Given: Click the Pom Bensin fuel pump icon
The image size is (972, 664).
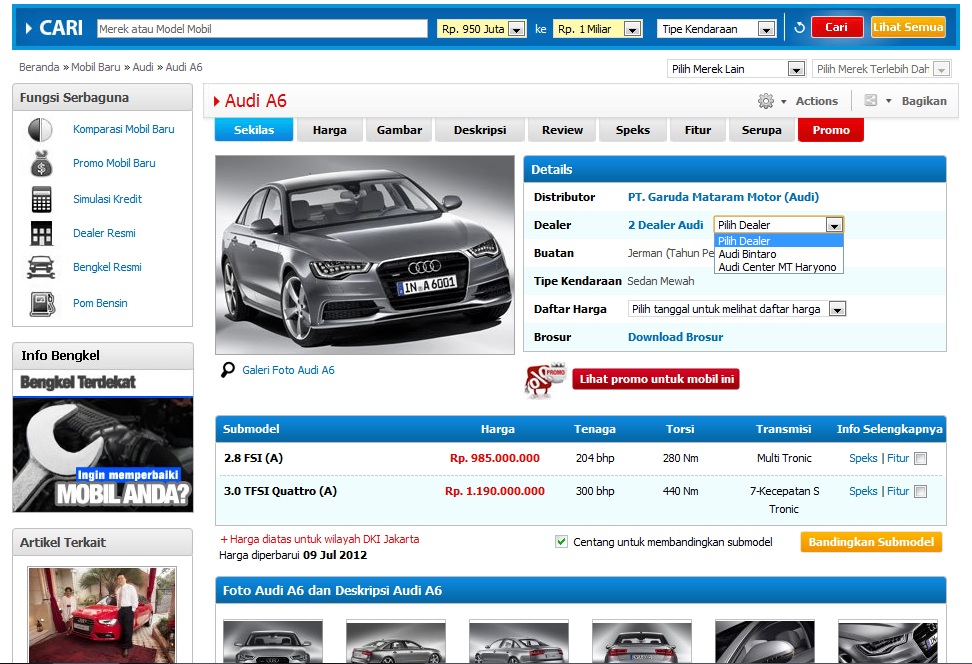Looking at the screenshot, I should [x=41, y=303].
